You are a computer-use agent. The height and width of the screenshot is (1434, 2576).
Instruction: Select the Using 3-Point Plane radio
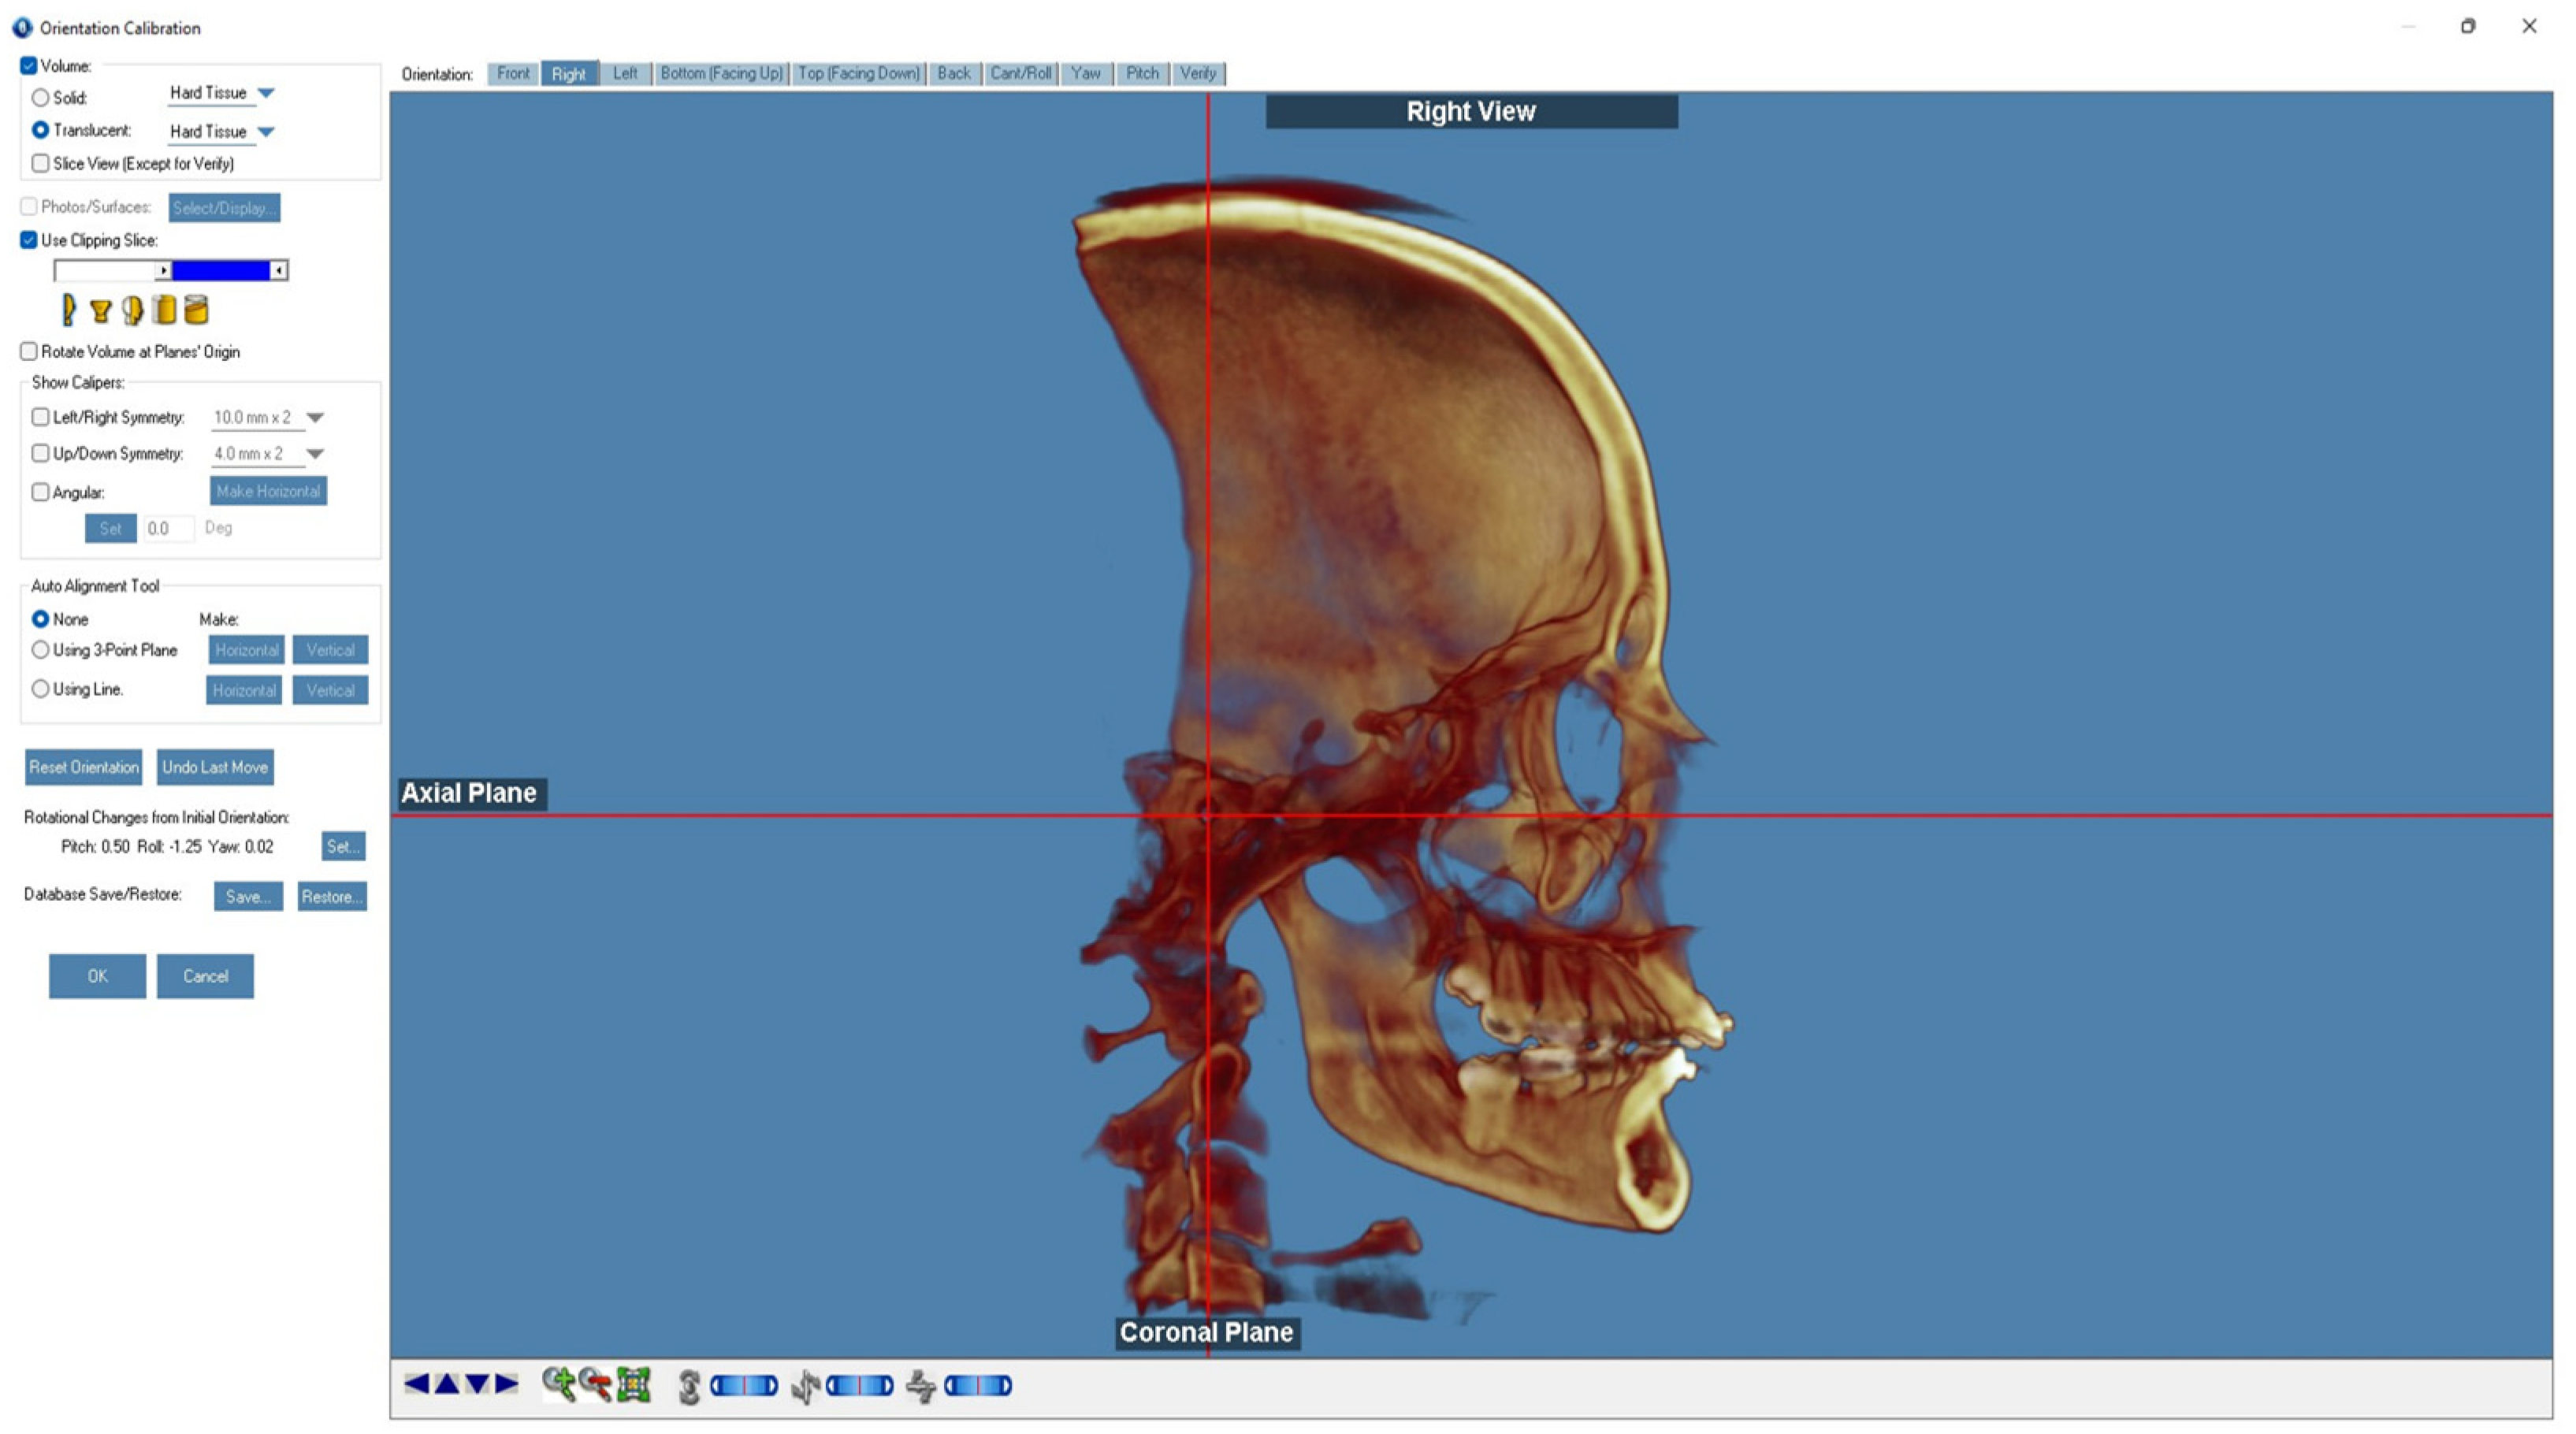click(40, 650)
